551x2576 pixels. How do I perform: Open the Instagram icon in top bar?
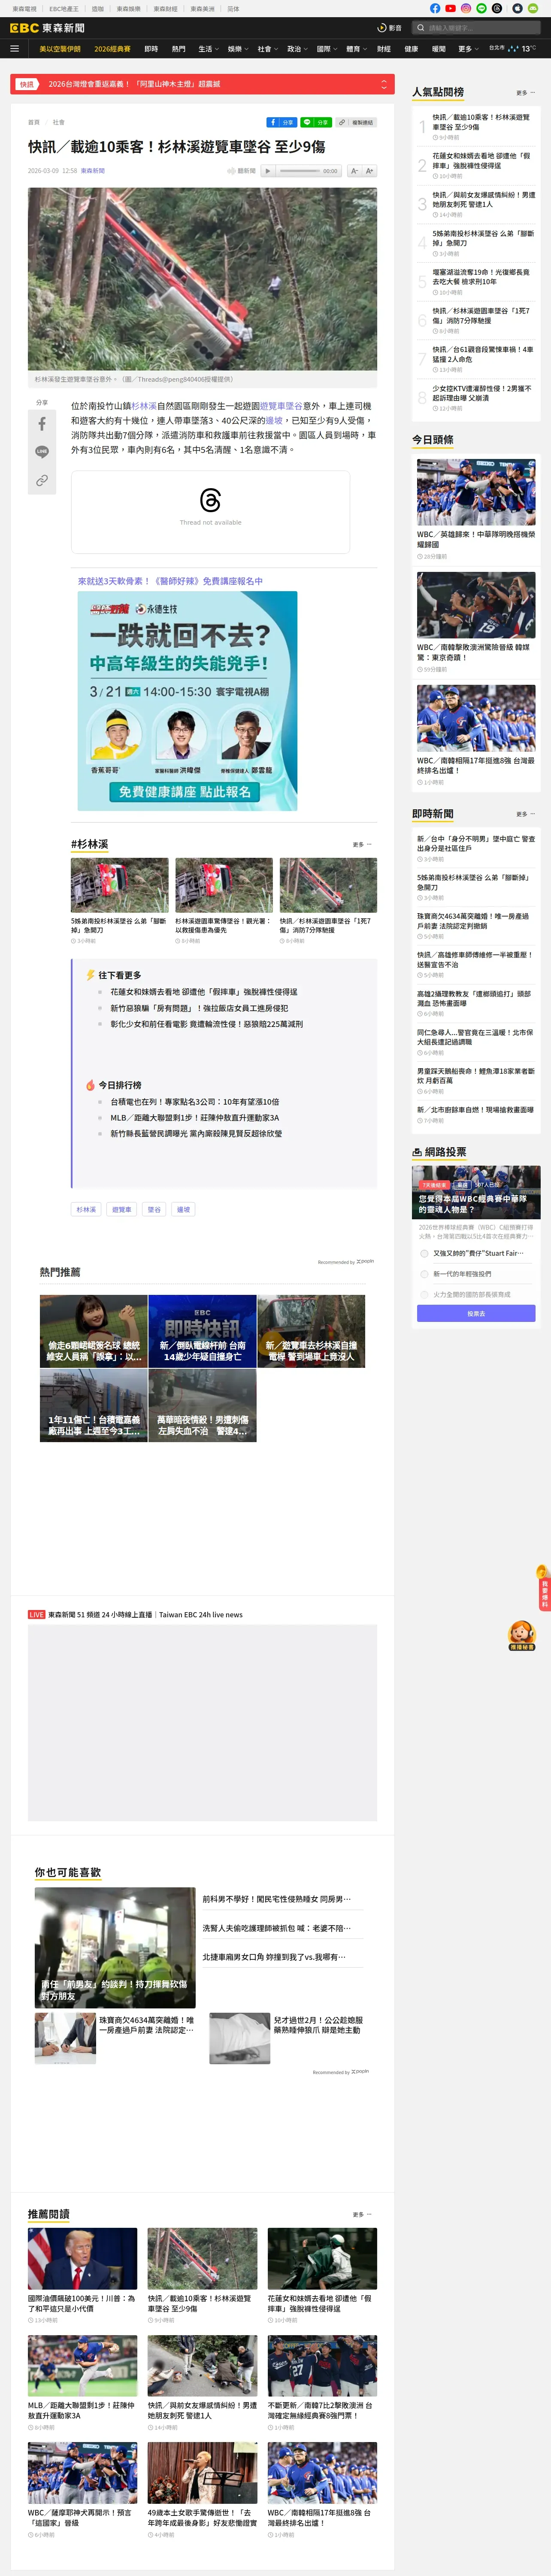pyautogui.click(x=466, y=8)
